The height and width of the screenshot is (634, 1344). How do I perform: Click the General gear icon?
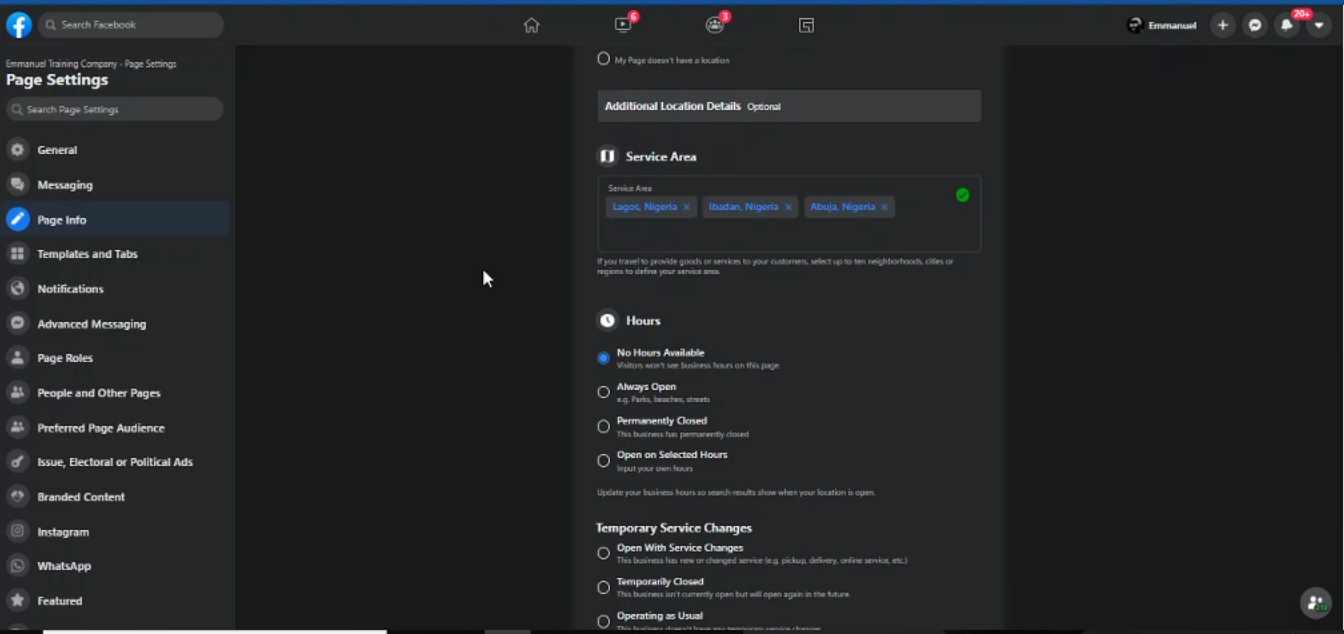click(x=17, y=150)
